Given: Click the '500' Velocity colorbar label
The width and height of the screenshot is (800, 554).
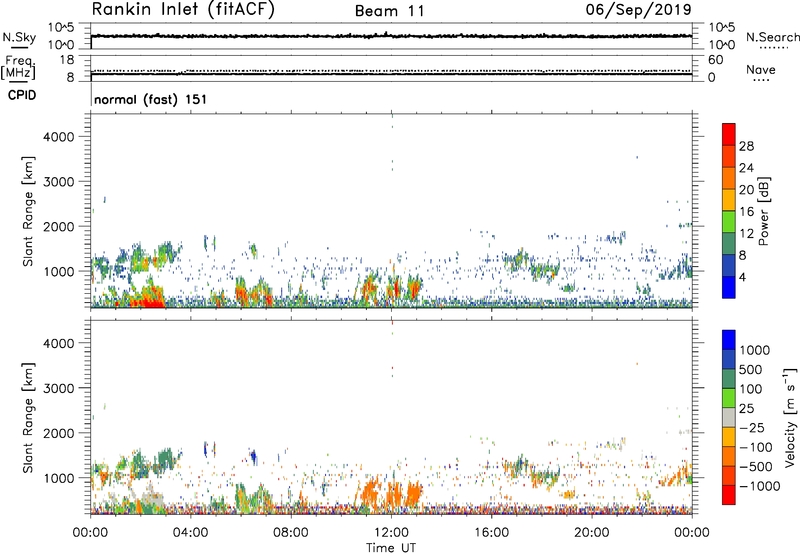Looking at the screenshot, I should click(x=751, y=370).
